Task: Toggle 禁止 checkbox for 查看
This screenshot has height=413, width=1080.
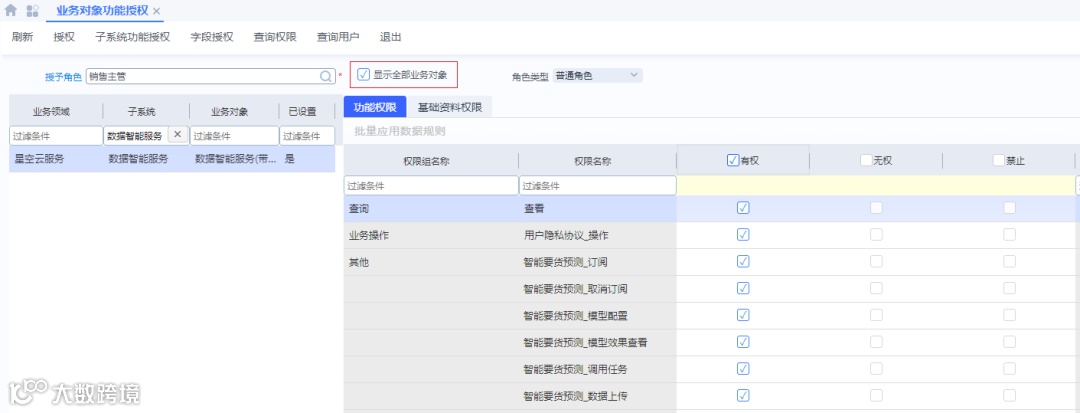Action: point(1009,208)
